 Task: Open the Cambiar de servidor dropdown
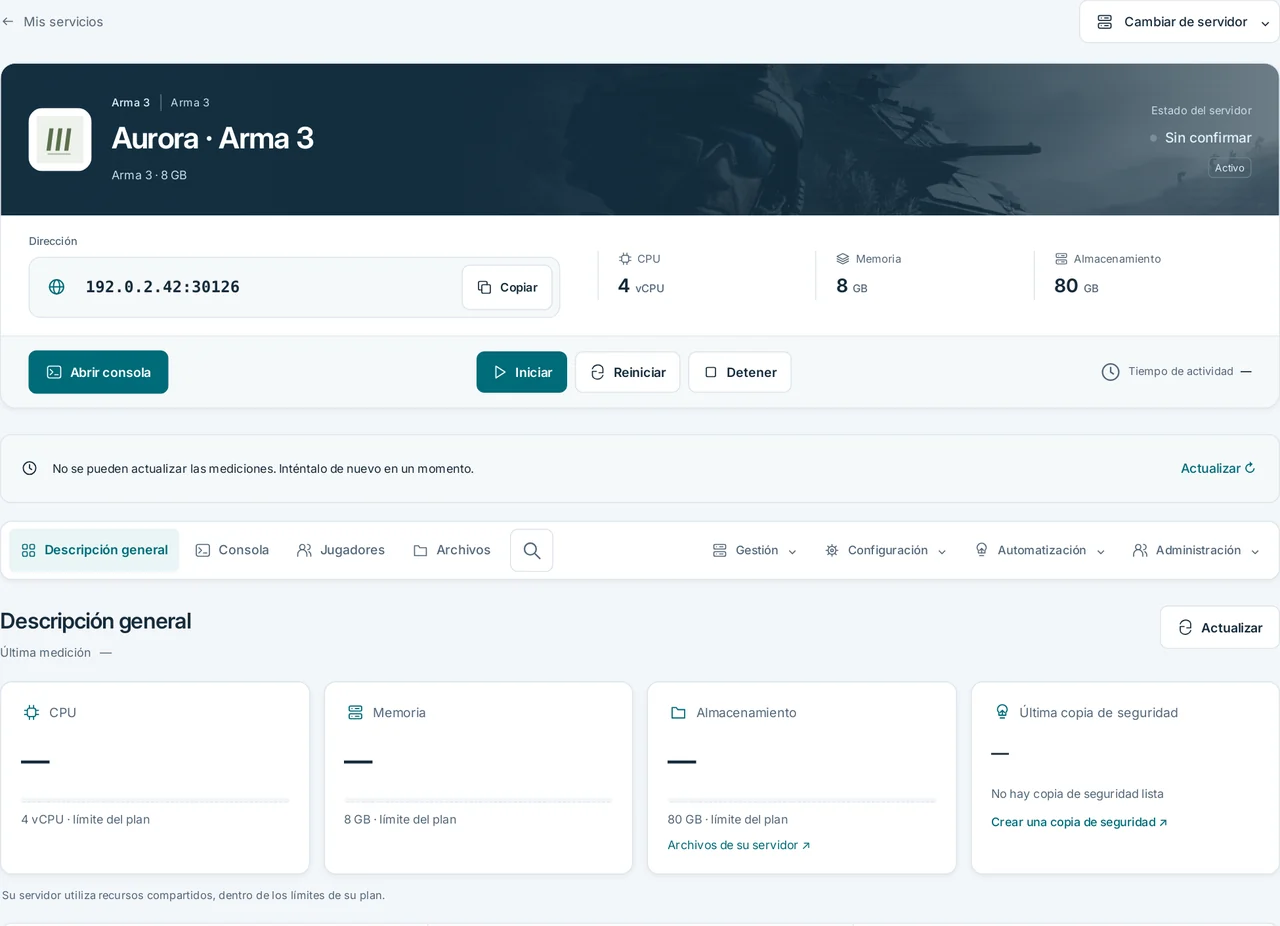click(1179, 22)
